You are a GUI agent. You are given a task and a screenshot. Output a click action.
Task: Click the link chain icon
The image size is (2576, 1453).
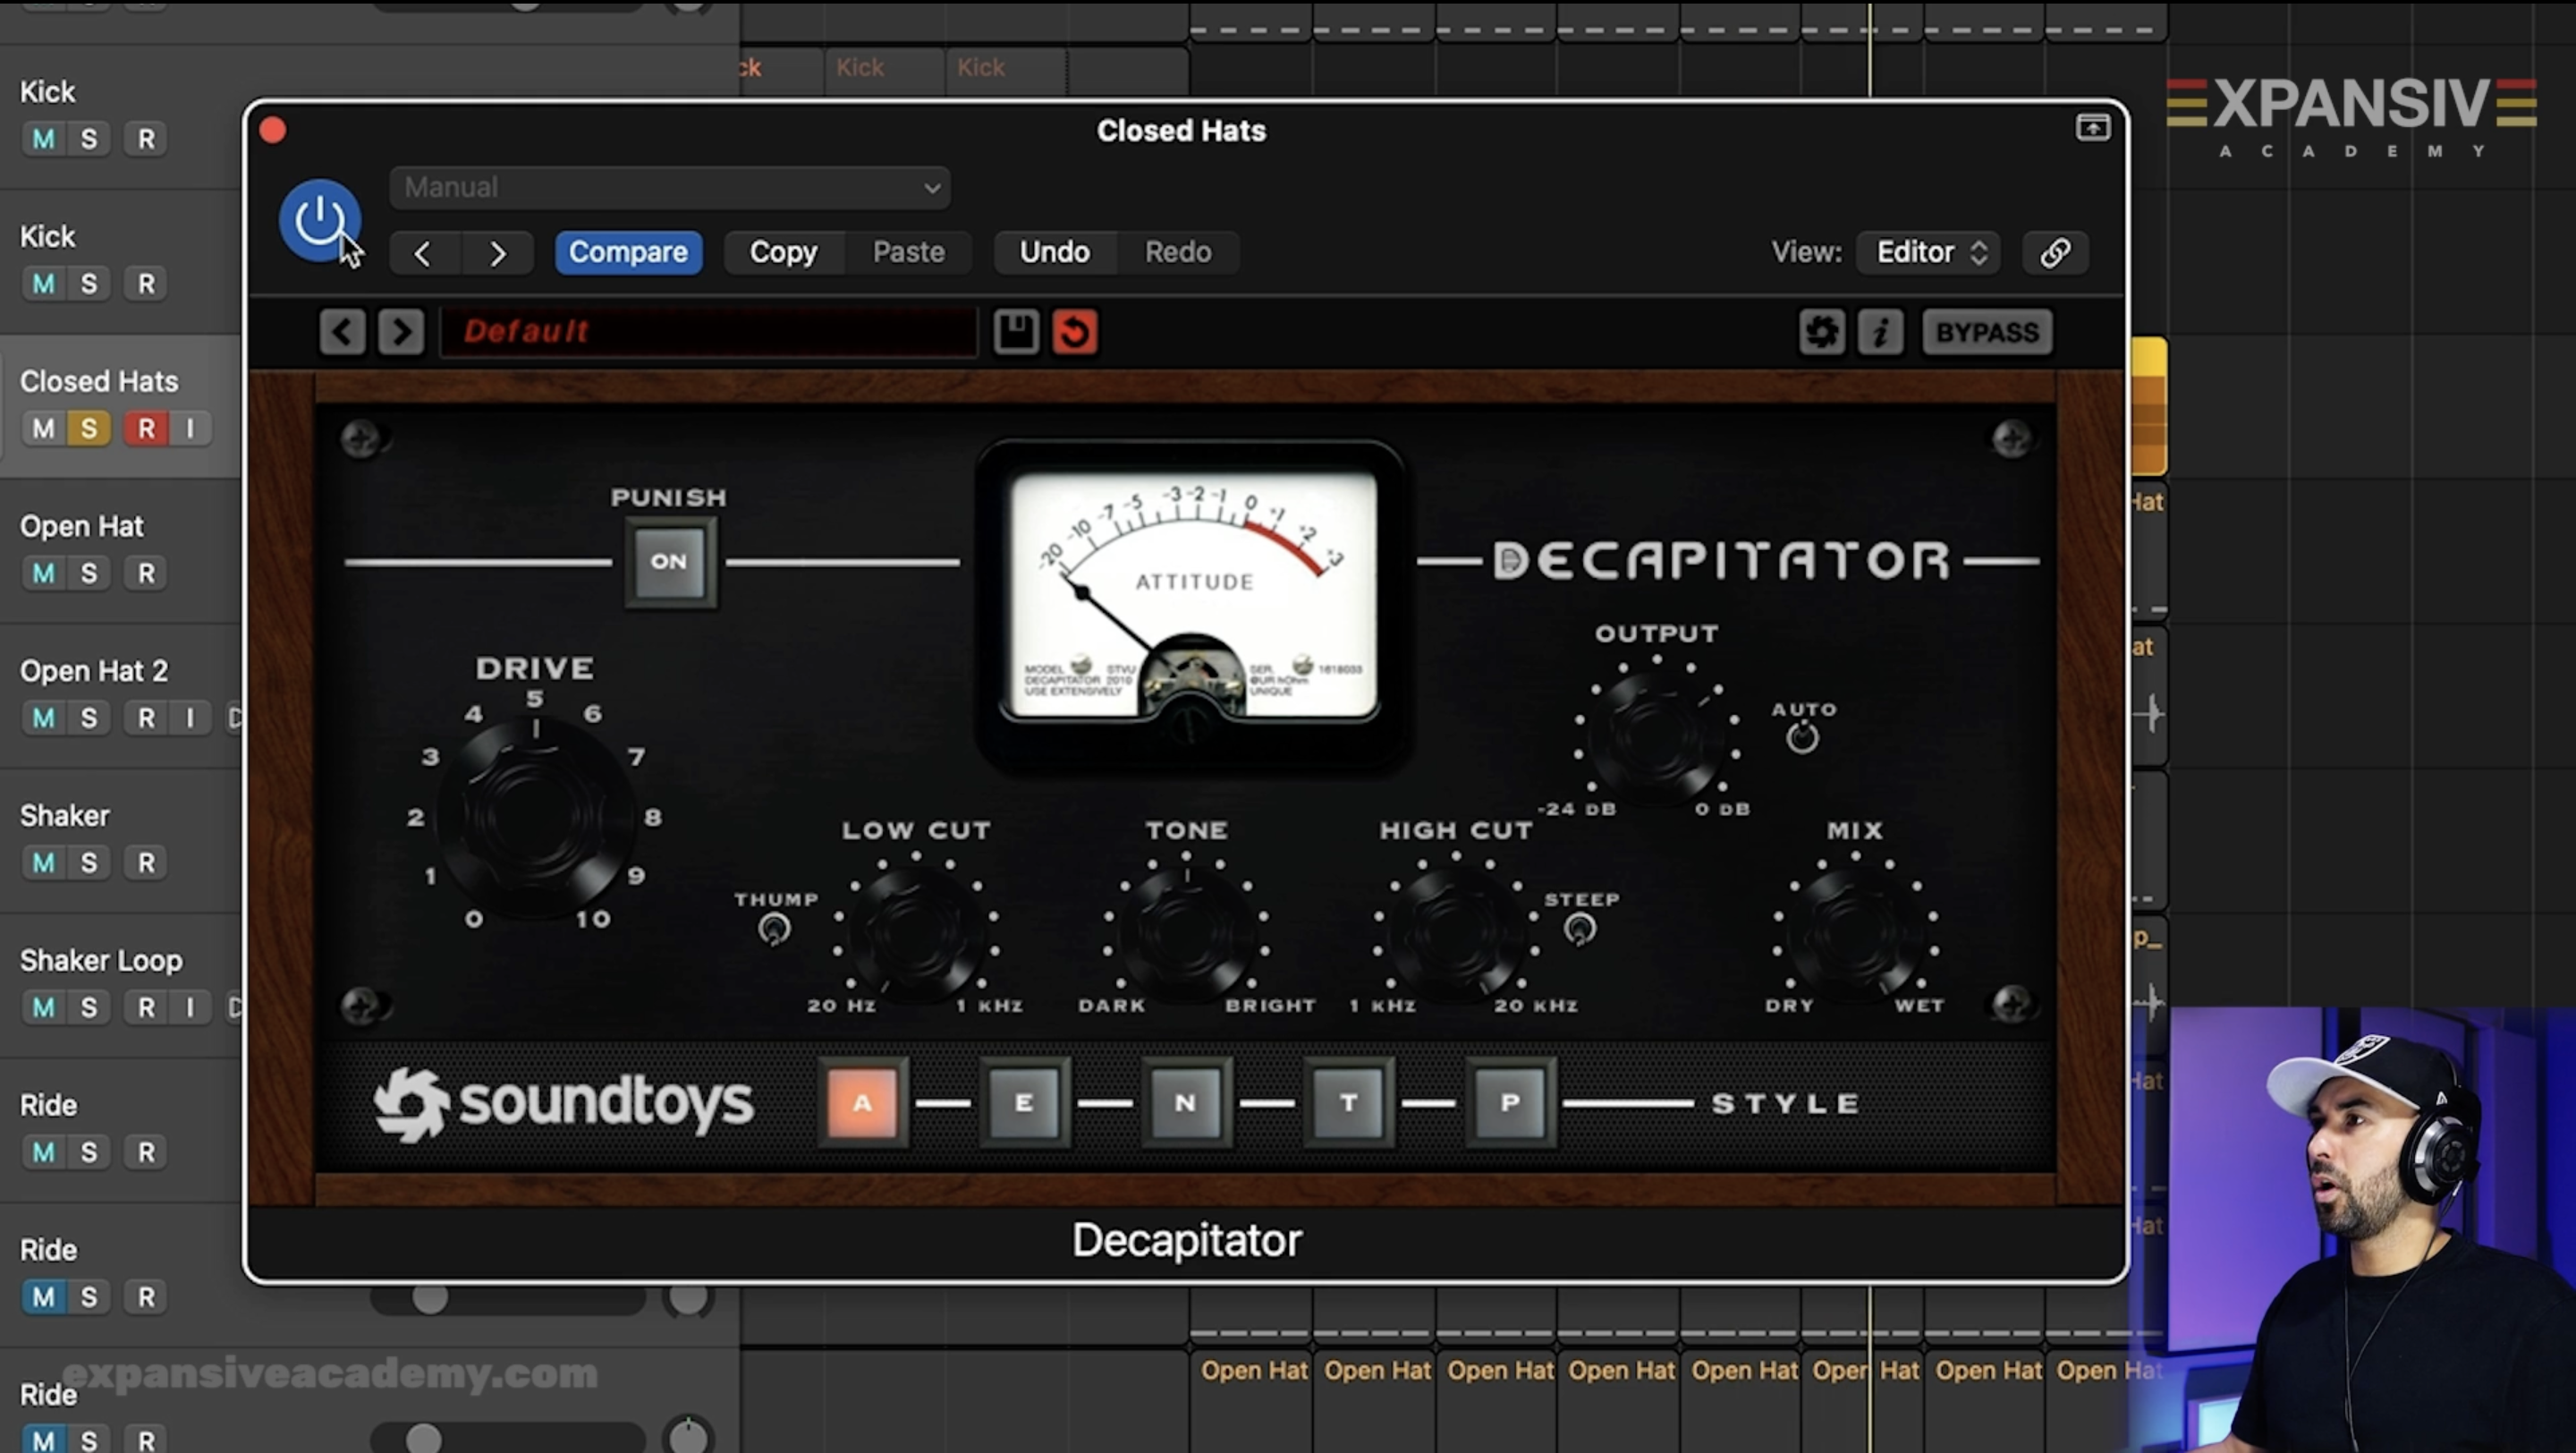click(x=2055, y=252)
